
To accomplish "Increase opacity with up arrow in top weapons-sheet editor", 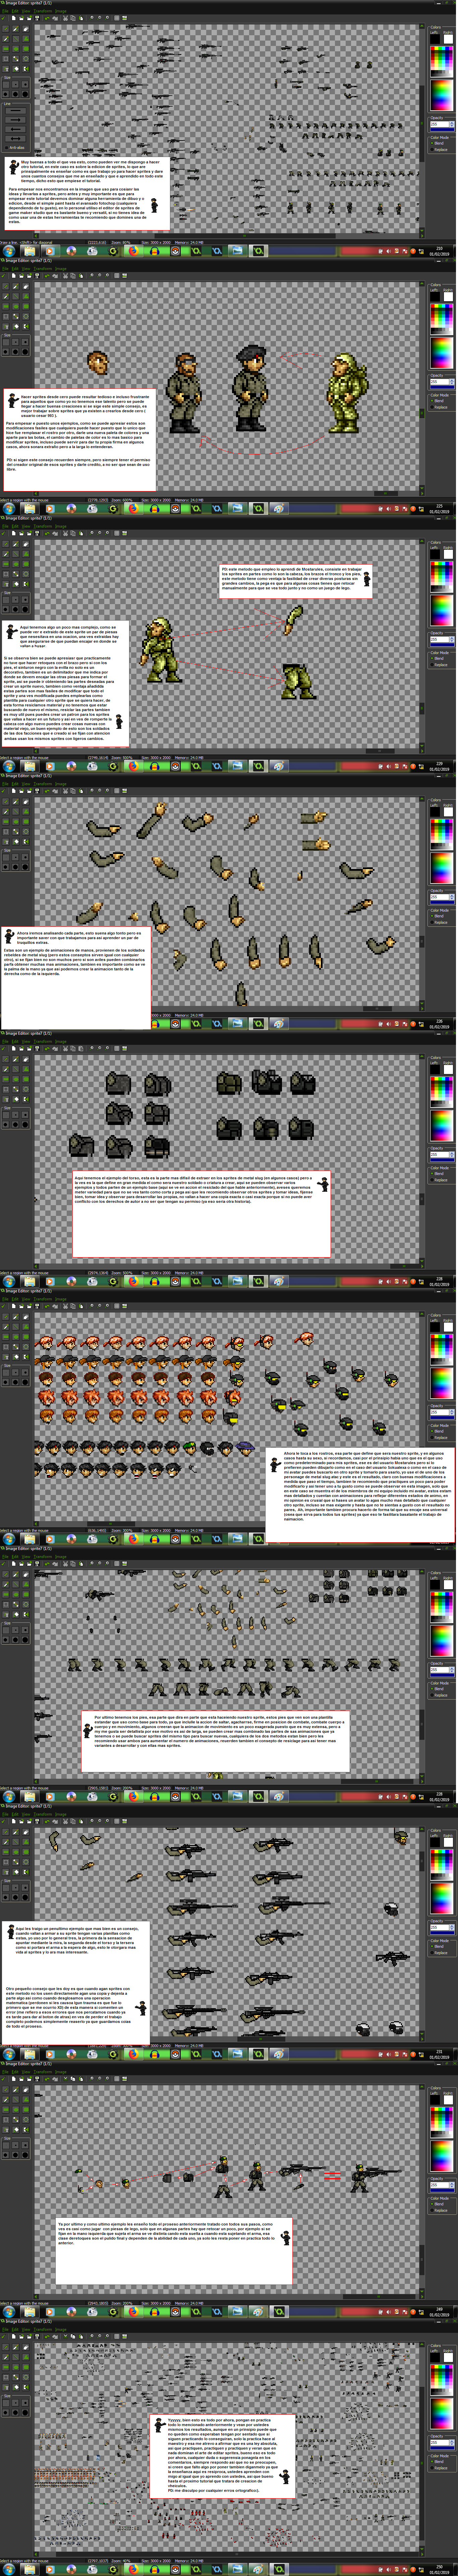I will (452, 123).
